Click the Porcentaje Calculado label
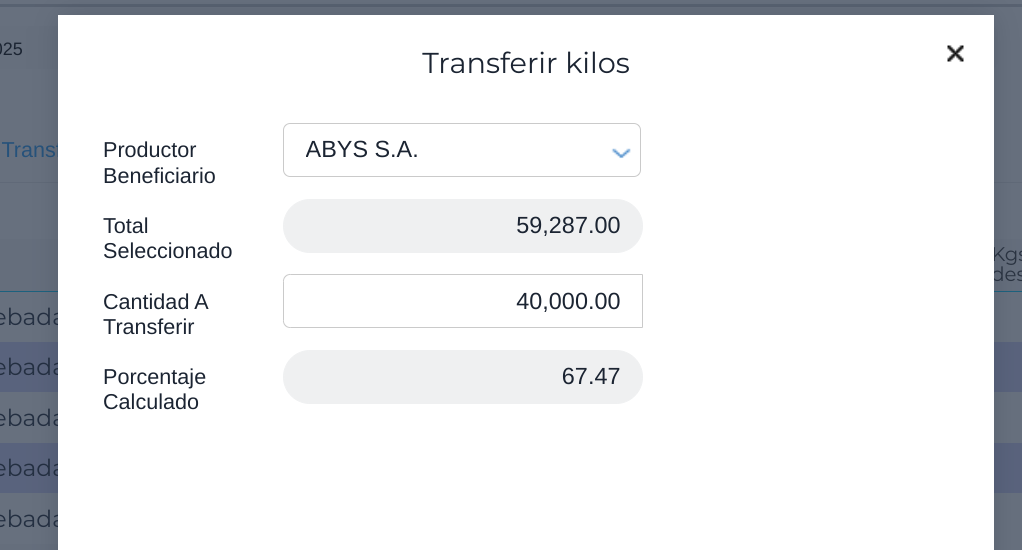Image resolution: width=1022 pixels, height=550 pixels. coord(154,389)
